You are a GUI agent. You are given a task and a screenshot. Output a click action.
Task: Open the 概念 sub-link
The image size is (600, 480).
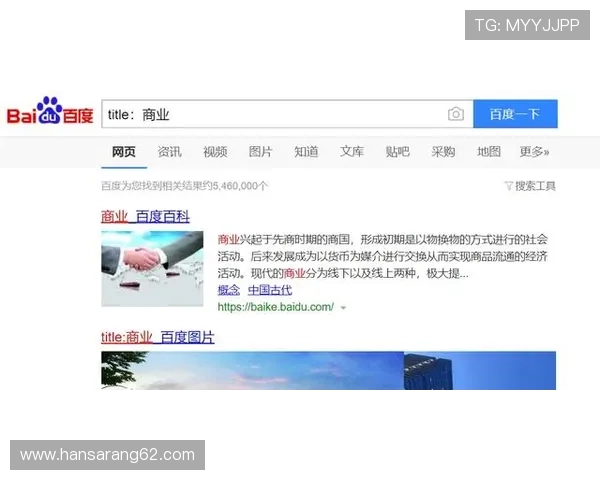(x=229, y=290)
